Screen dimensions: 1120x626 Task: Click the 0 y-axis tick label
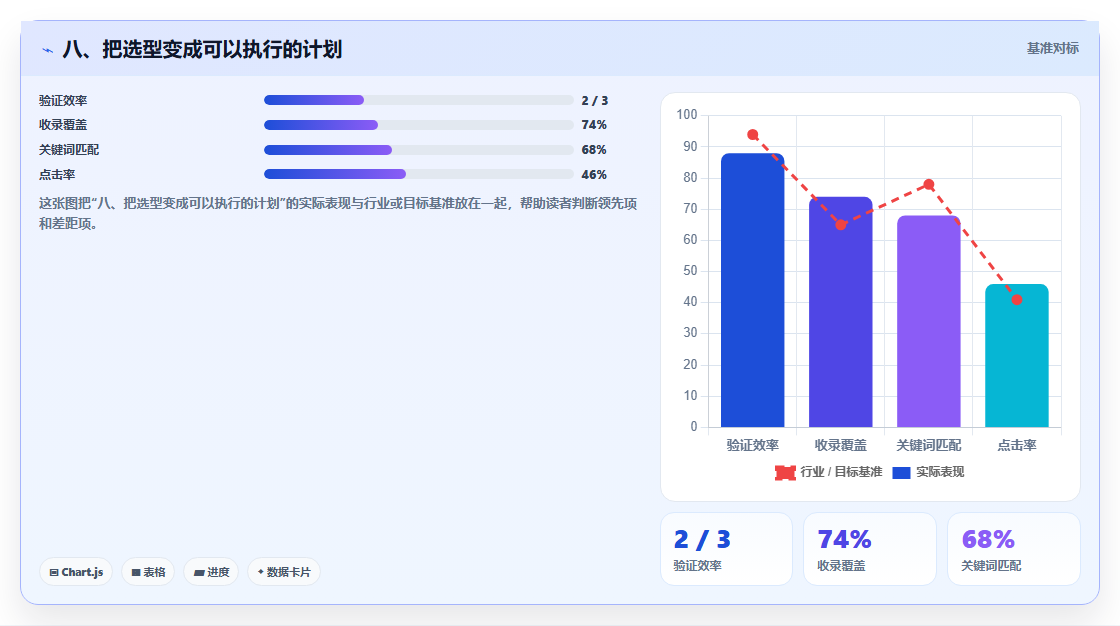point(694,427)
